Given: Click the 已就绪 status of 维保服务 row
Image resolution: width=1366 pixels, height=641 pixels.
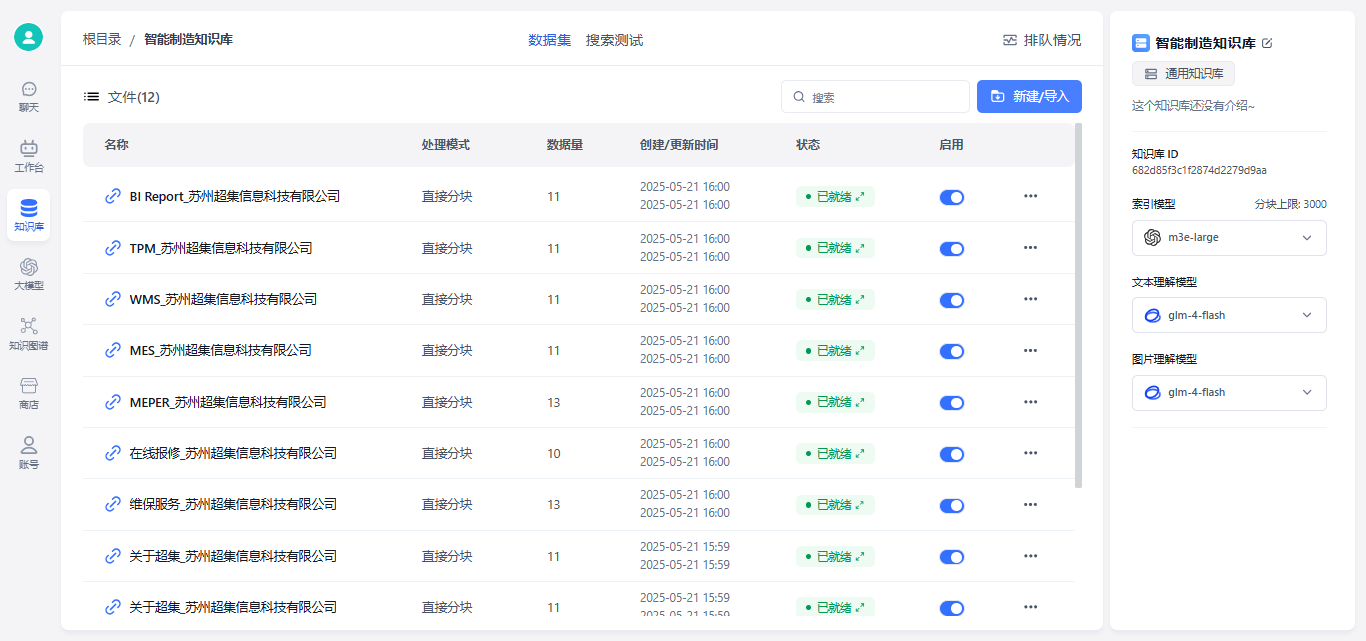Looking at the screenshot, I should click(835, 504).
